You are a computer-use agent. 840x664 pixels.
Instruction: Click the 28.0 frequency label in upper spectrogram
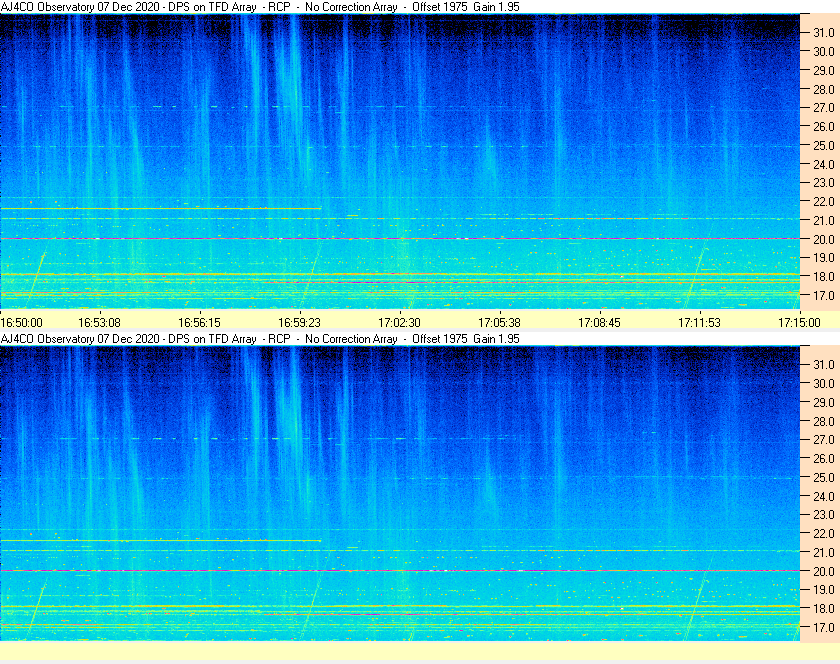point(824,89)
